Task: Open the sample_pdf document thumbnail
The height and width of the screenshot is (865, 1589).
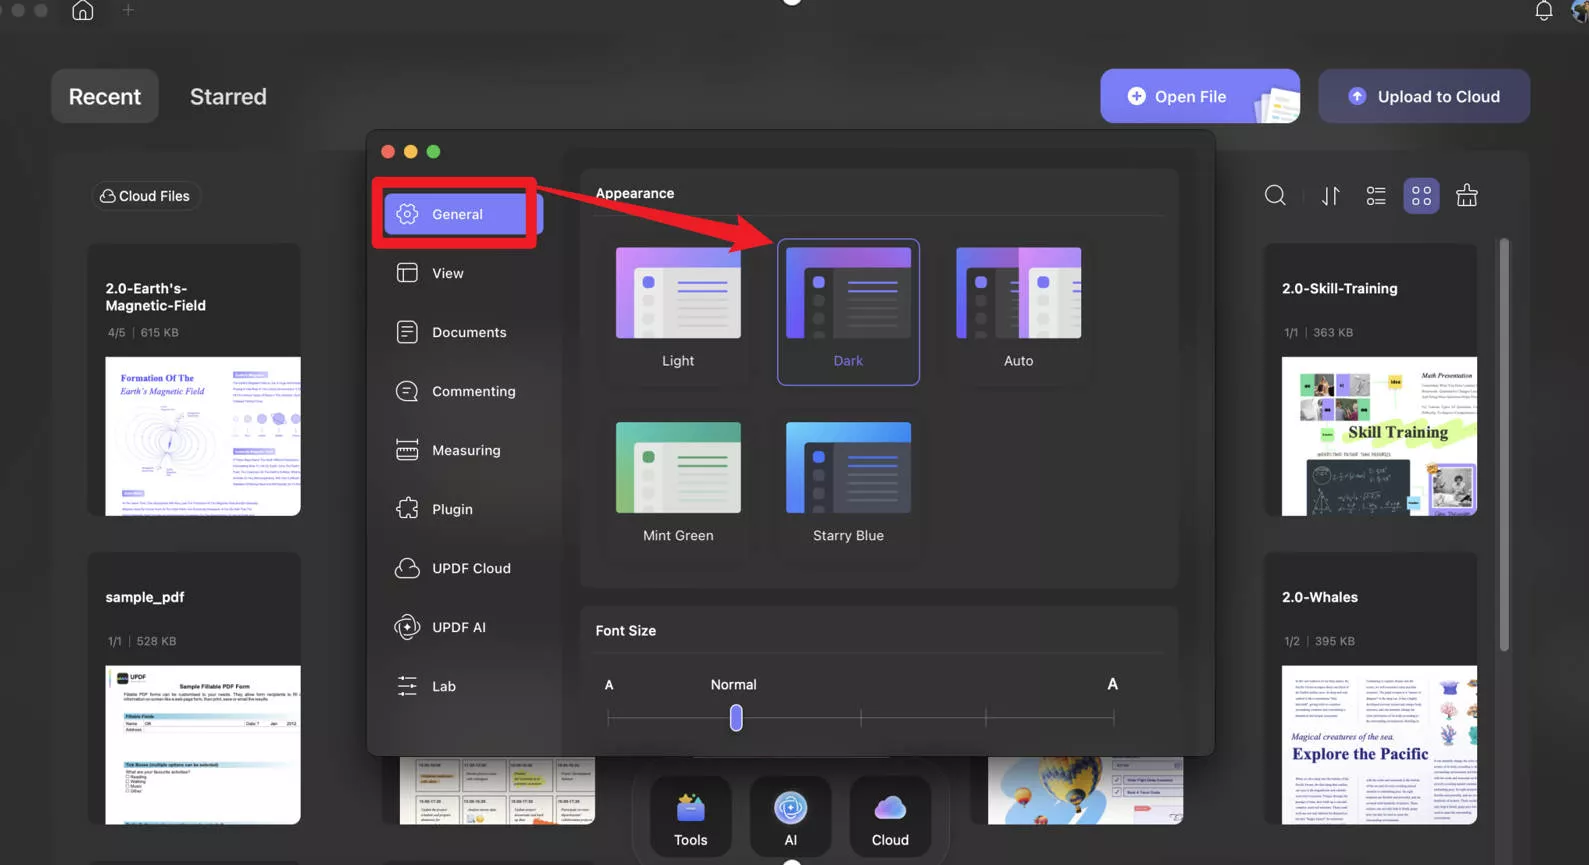Action: point(203,745)
